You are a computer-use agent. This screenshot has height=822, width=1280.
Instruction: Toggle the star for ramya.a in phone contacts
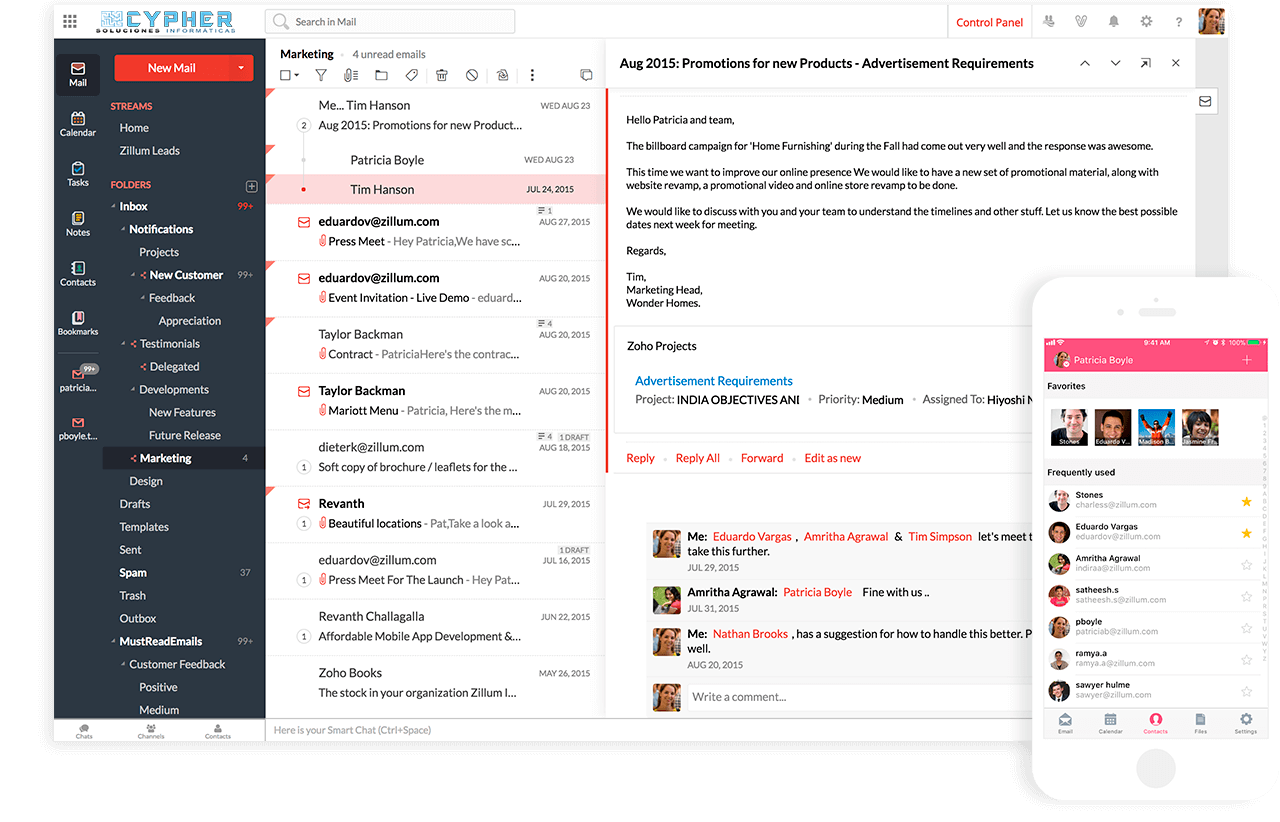coord(1246,660)
